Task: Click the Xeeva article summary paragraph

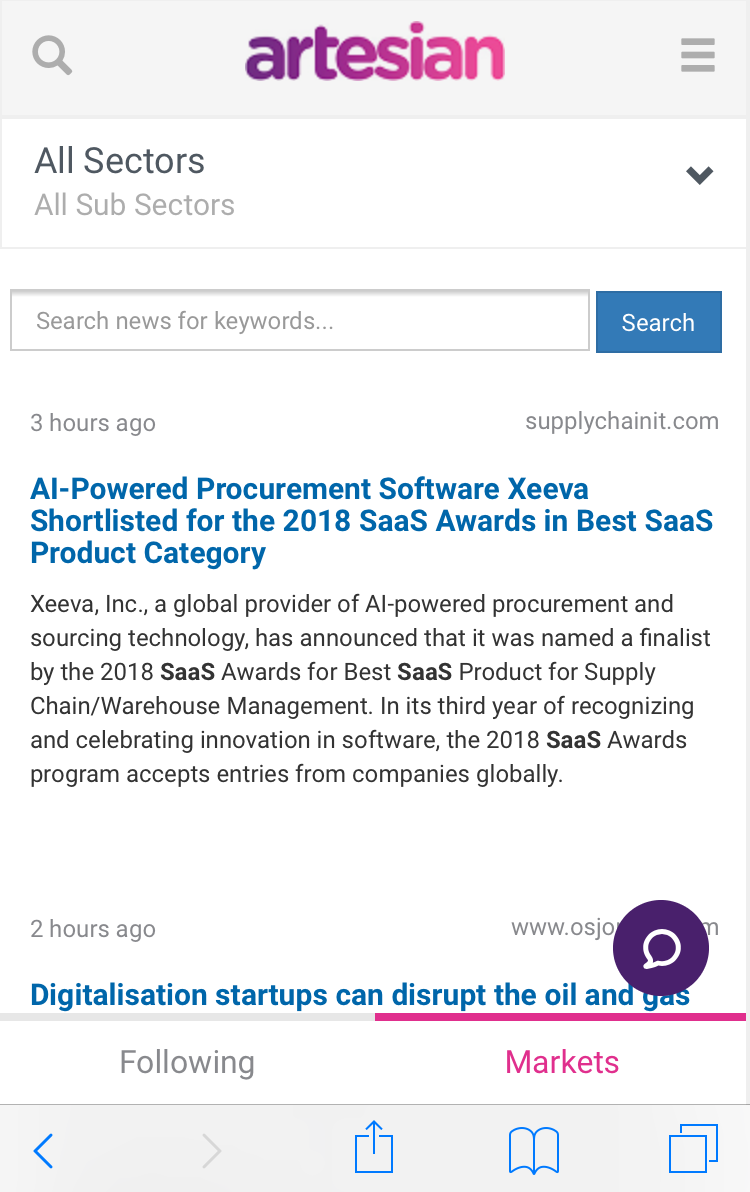Action: (x=371, y=689)
